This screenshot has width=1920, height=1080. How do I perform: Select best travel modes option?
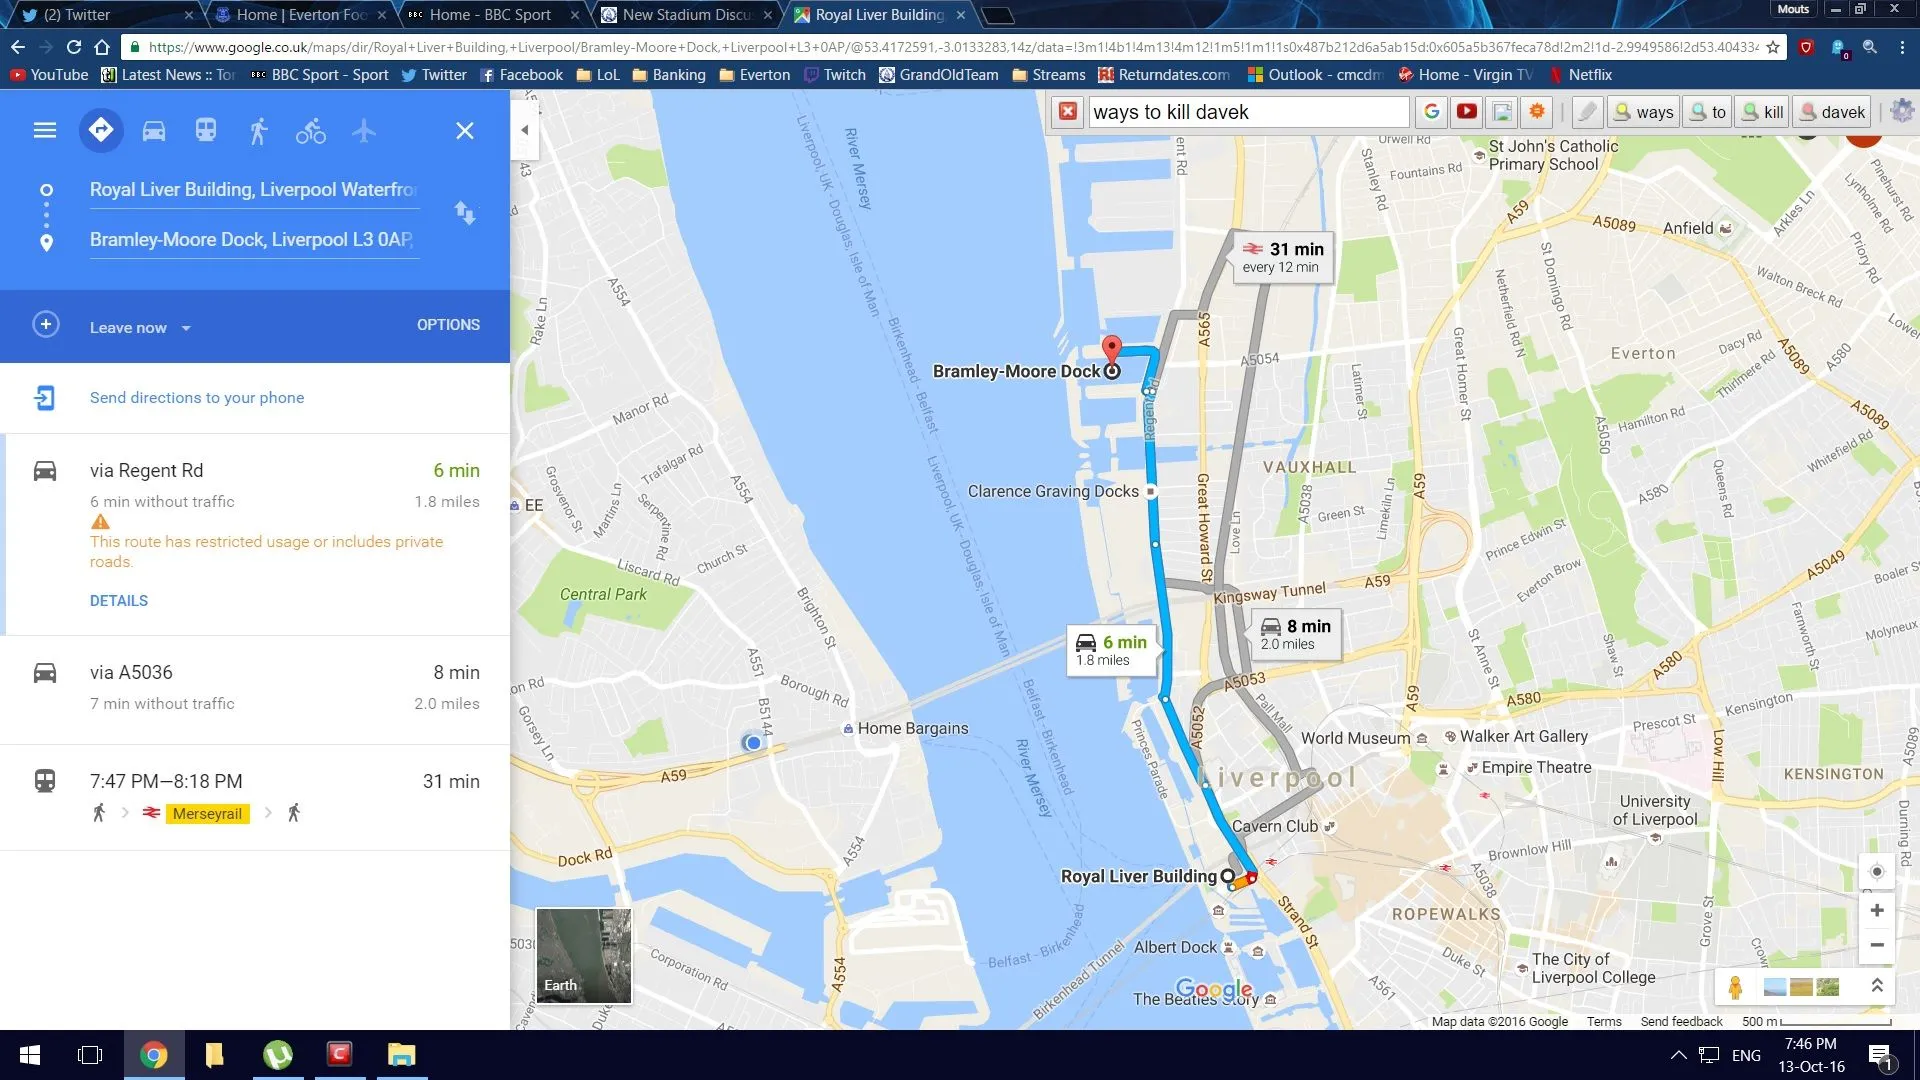(x=101, y=131)
